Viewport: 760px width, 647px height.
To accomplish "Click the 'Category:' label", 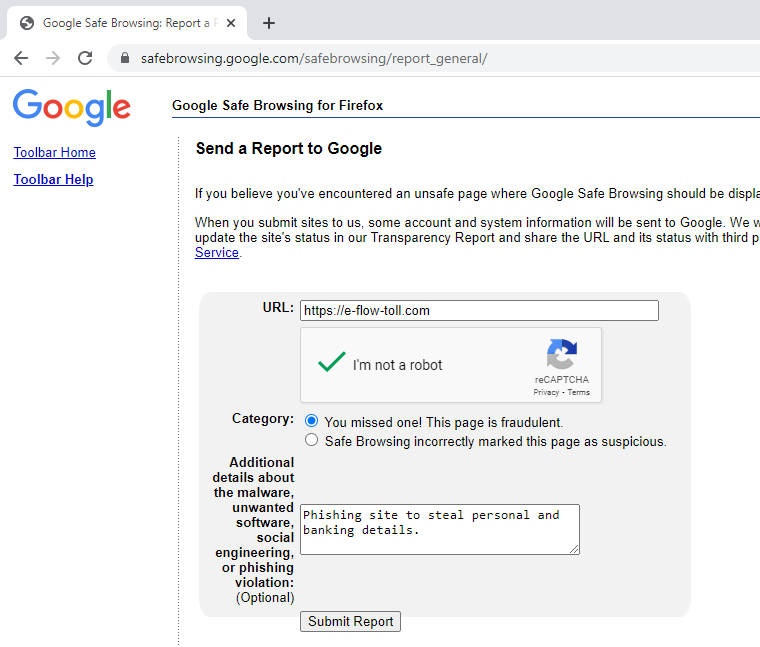I will pyautogui.click(x=263, y=418).
